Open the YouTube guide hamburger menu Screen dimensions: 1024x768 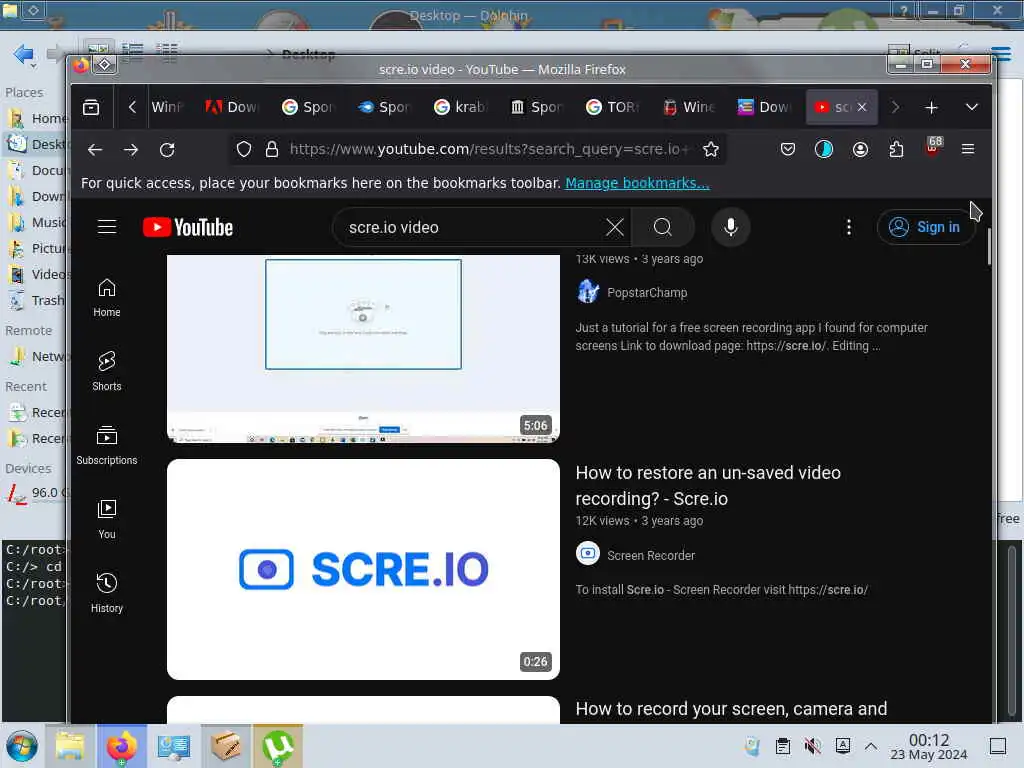tap(107, 227)
